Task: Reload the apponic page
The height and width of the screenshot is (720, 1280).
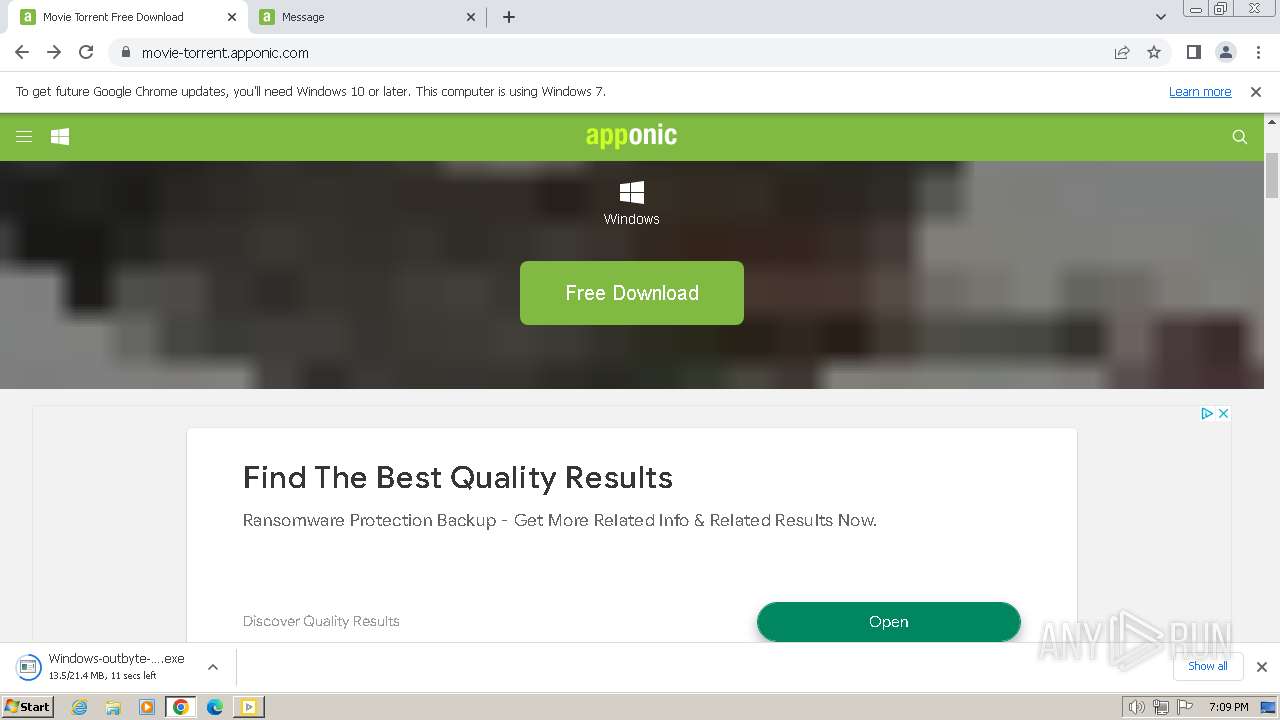Action: (86, 52)
